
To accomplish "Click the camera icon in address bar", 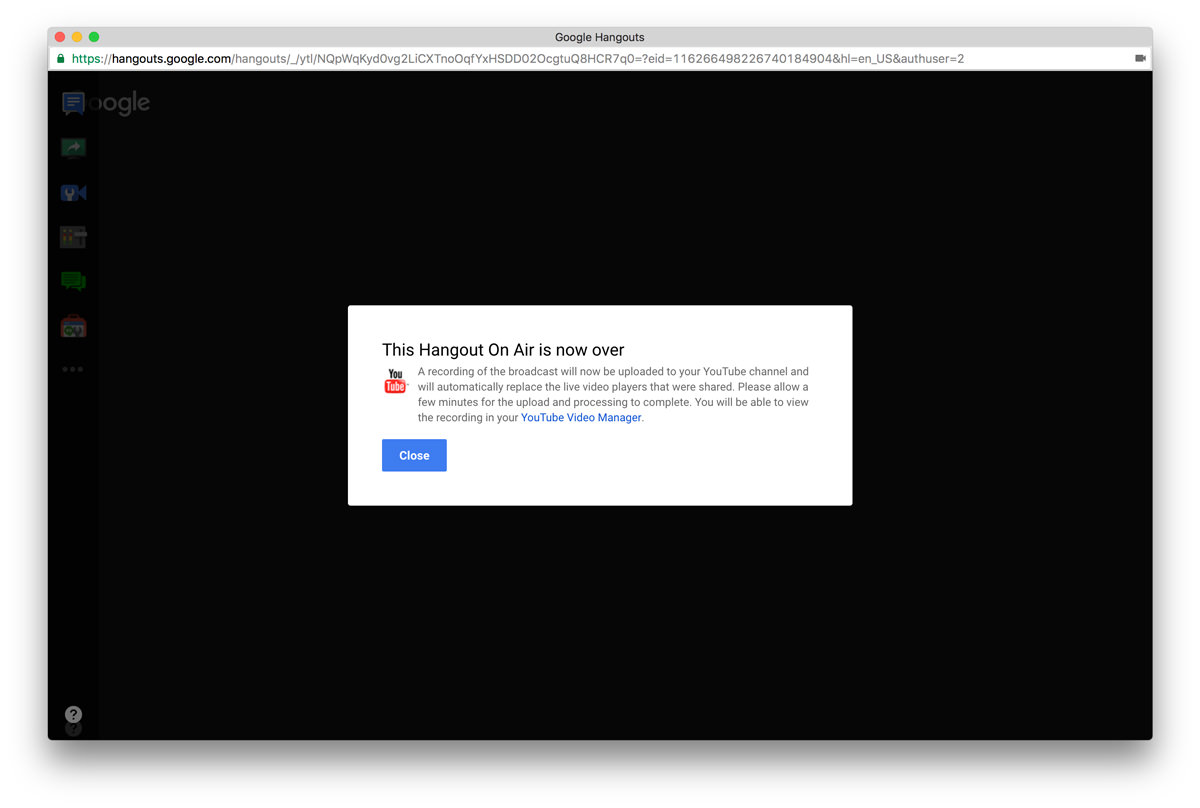I will pos(1140,59).
